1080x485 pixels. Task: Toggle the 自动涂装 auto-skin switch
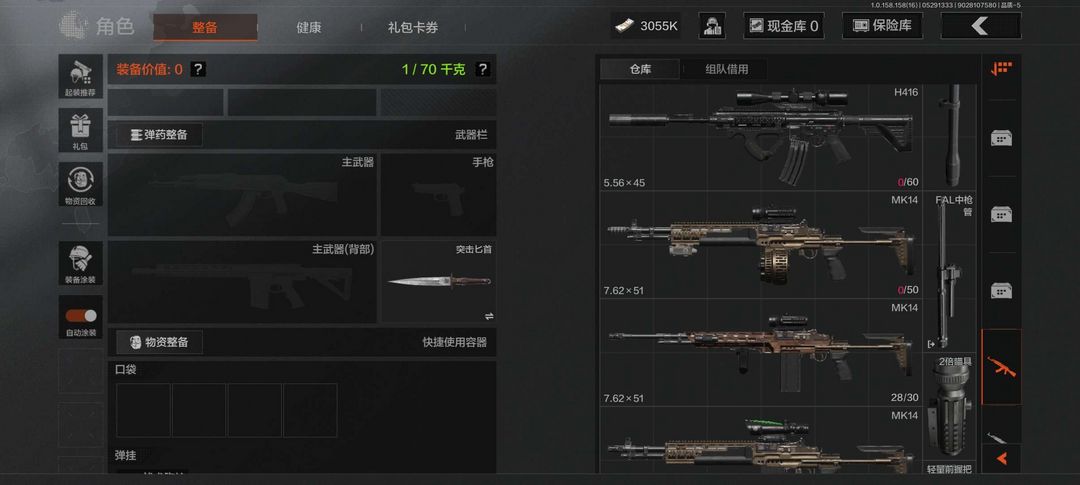[x=81, y=316]
